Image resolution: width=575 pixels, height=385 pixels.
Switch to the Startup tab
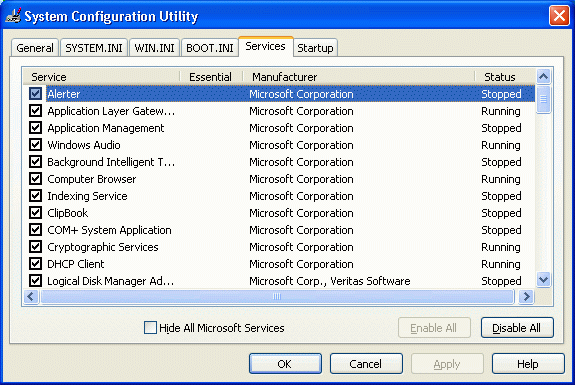[315, 48]
